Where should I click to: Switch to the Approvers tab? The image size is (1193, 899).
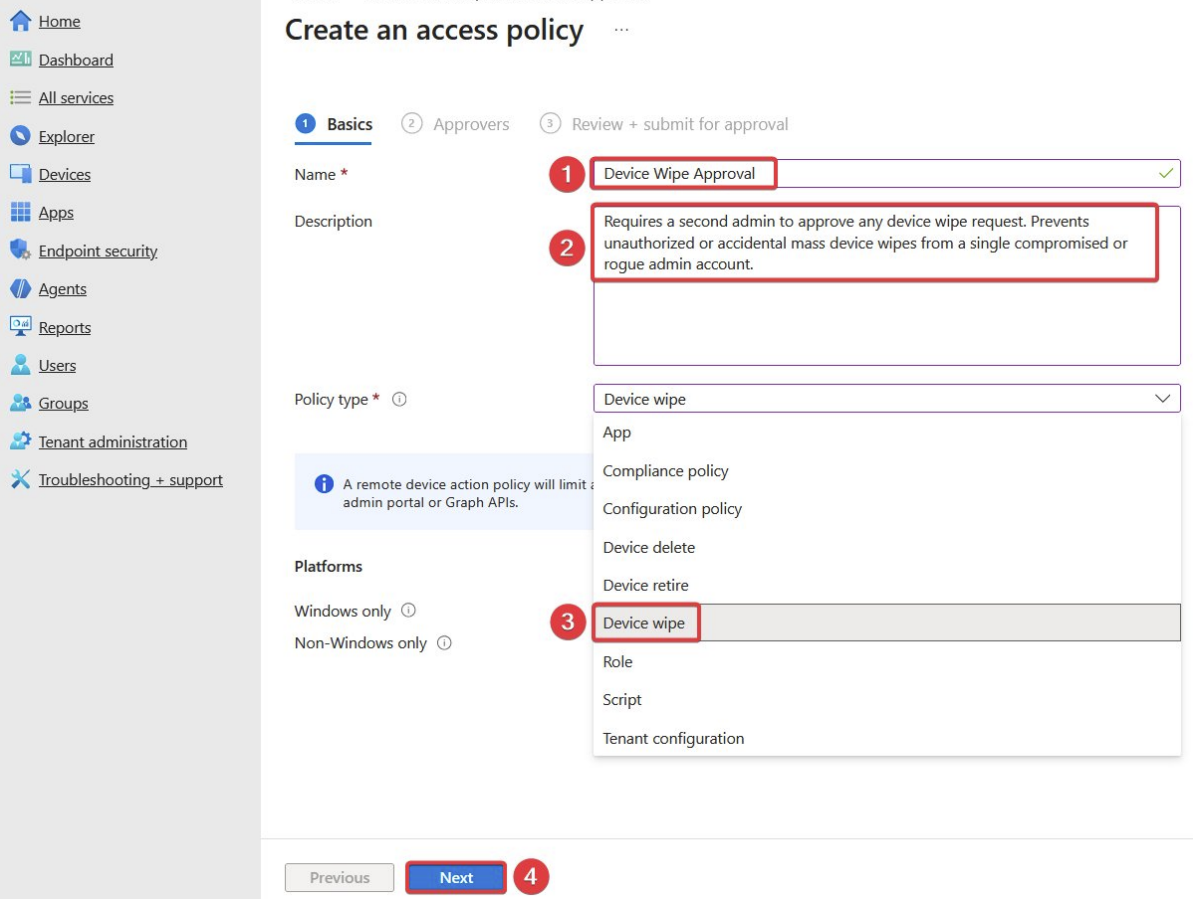pyautogui.click(x=470, y=123)
